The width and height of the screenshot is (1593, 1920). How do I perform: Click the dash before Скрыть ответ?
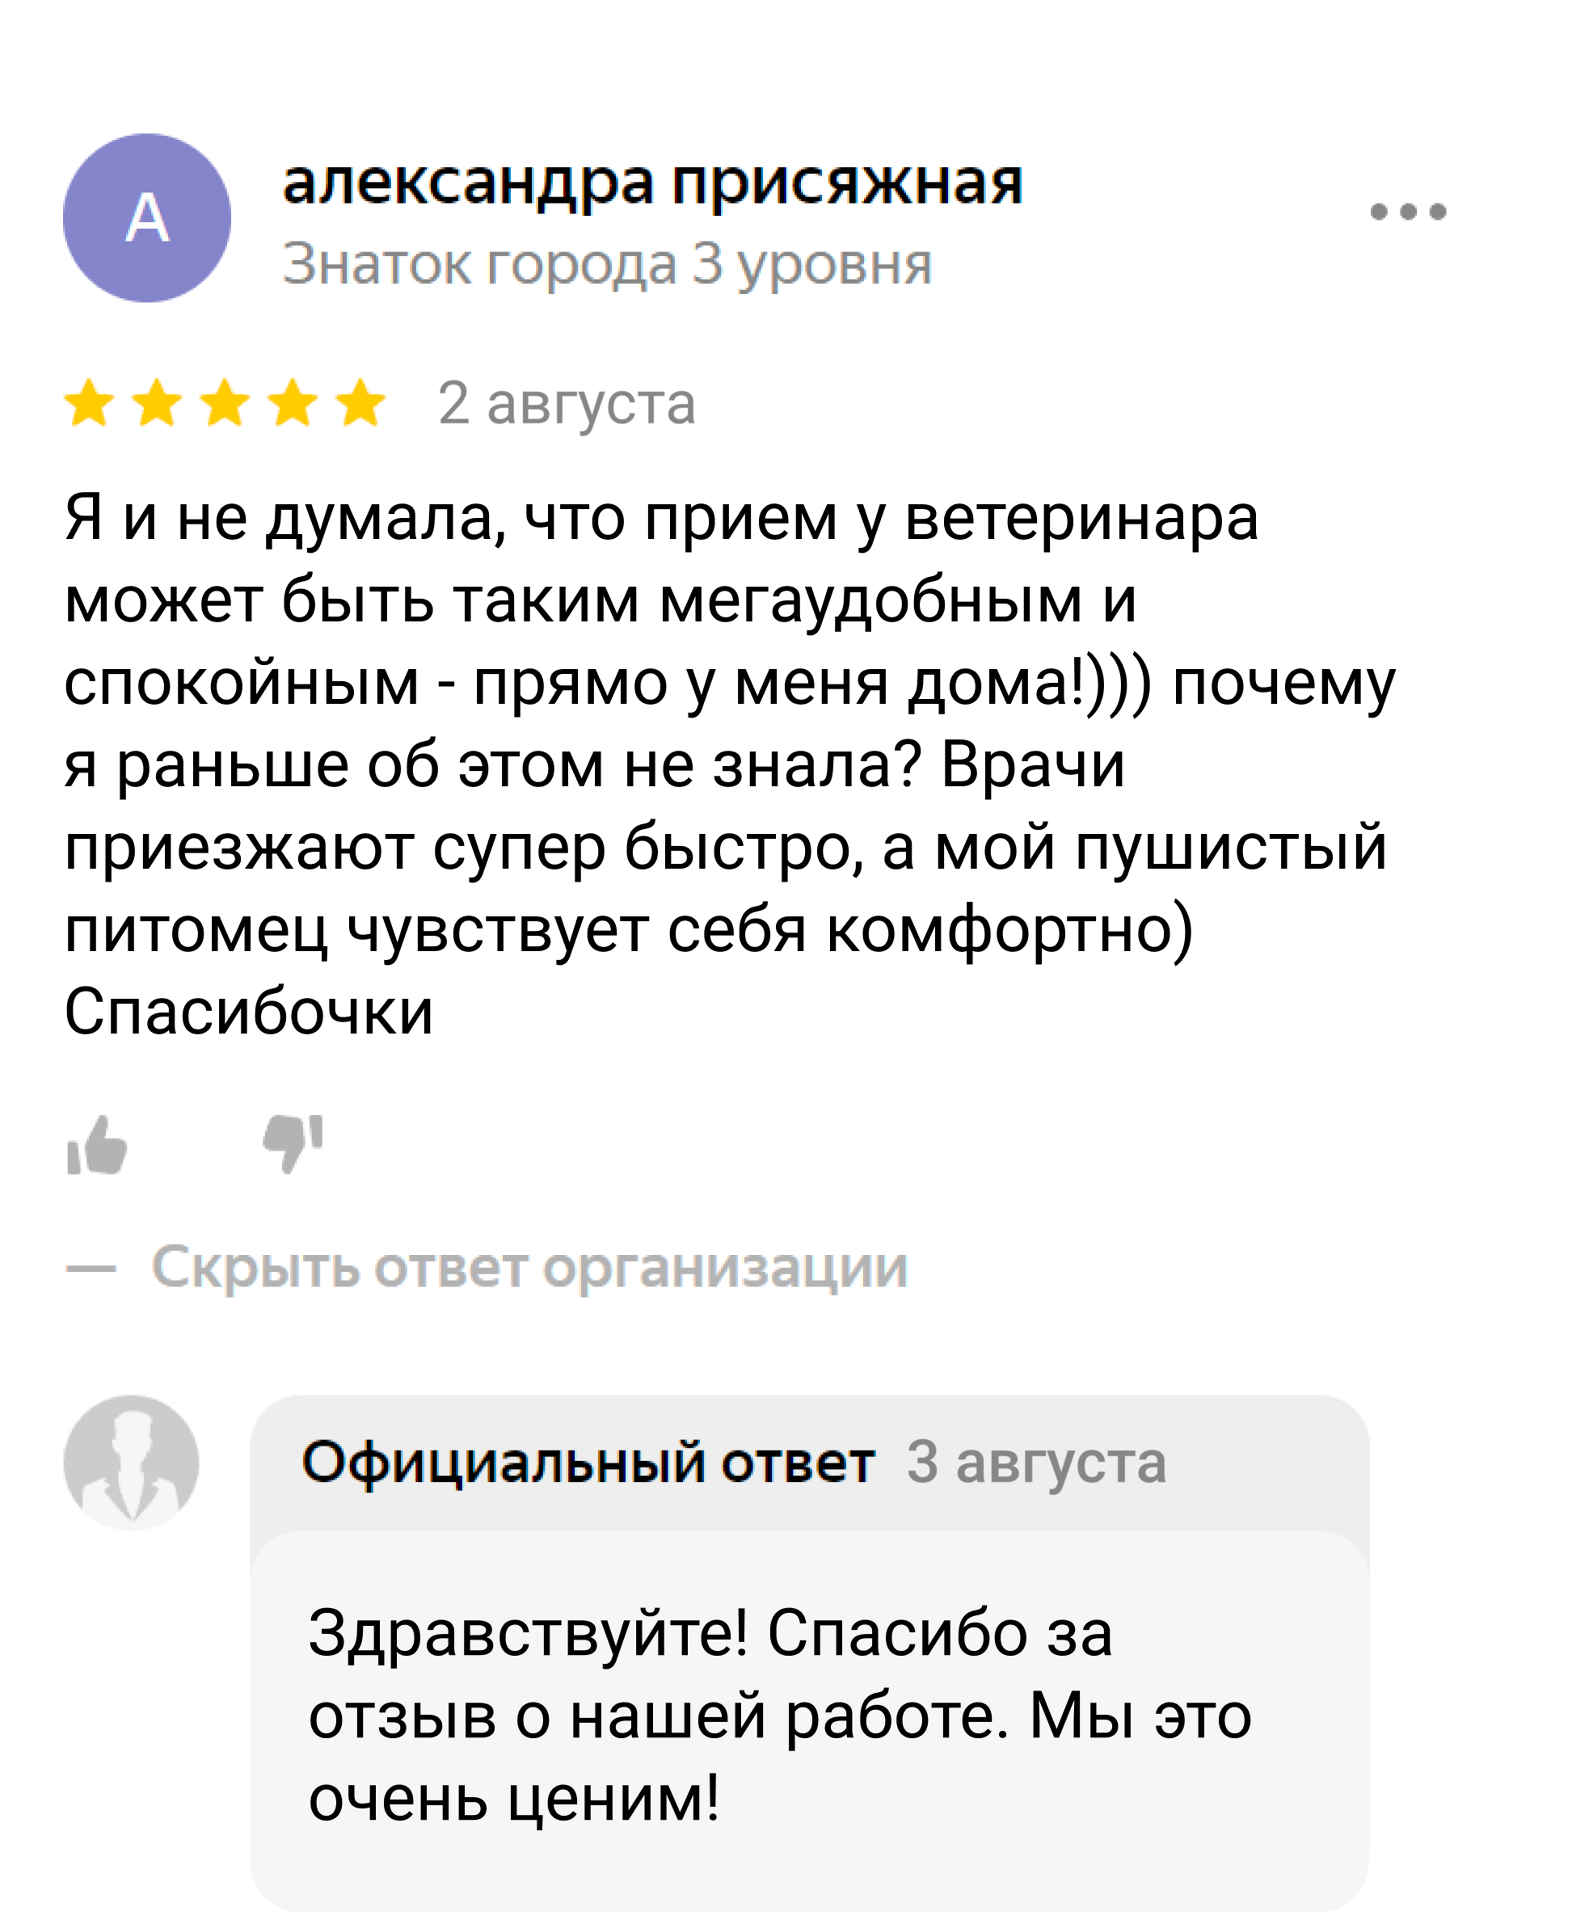[x=91, y=1269]
